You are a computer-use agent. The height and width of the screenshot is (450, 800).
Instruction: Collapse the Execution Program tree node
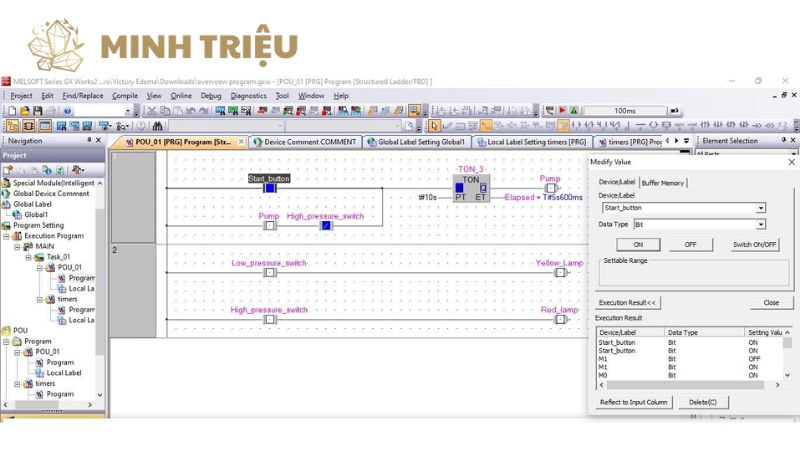7,236
